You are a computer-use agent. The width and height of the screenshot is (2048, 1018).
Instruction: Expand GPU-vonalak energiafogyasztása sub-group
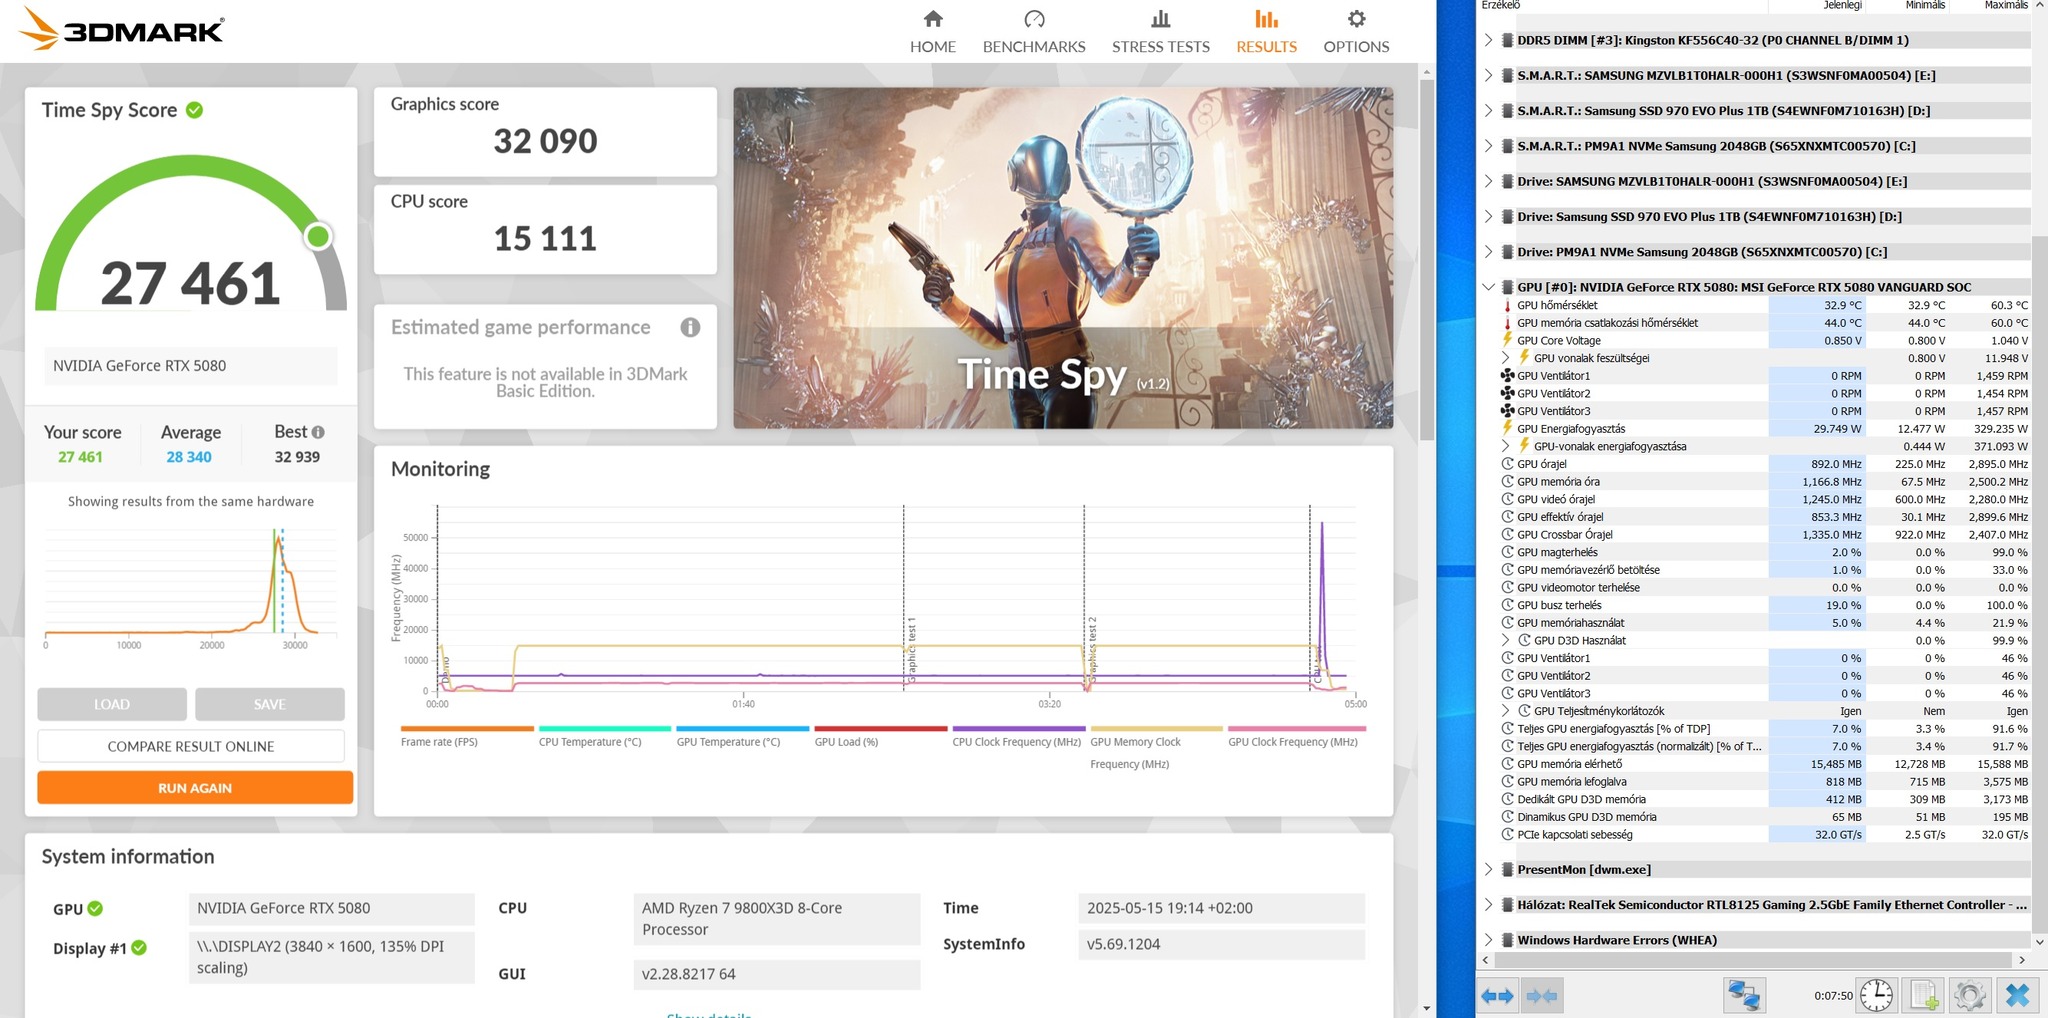point(1506,446)
